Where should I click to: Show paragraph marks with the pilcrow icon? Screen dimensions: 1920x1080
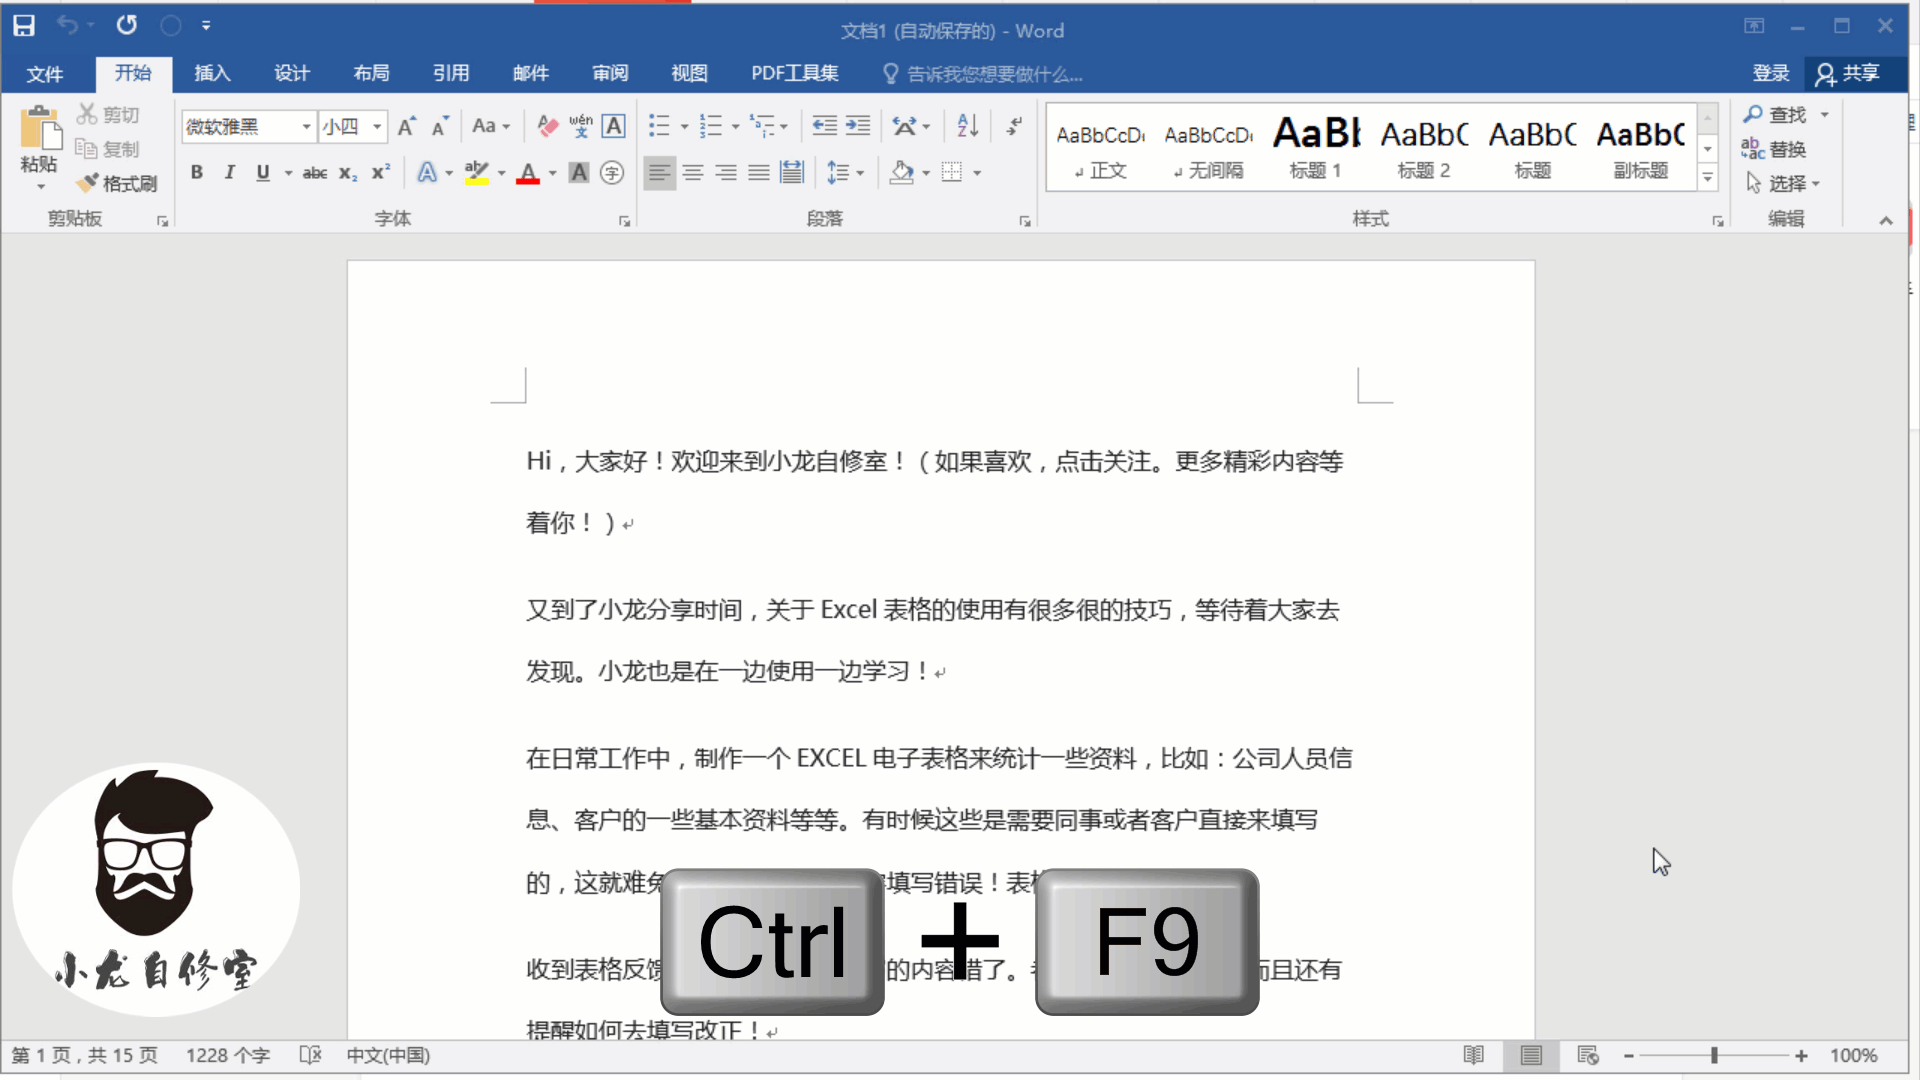(x=1013, y=126)
